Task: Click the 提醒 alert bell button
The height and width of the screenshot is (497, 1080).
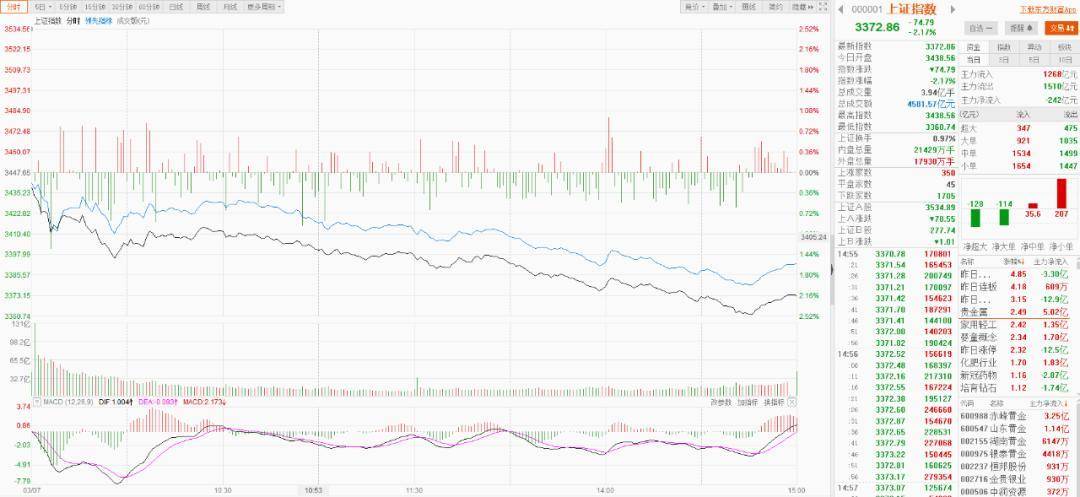Action: pos(1021,28)
